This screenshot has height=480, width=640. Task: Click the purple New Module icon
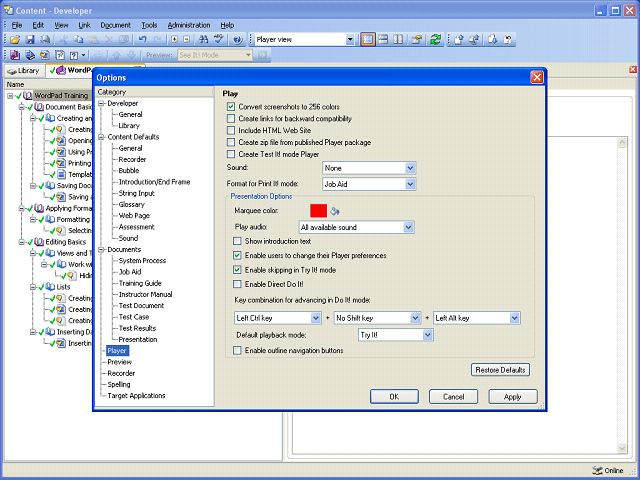[x=15, y=55]
